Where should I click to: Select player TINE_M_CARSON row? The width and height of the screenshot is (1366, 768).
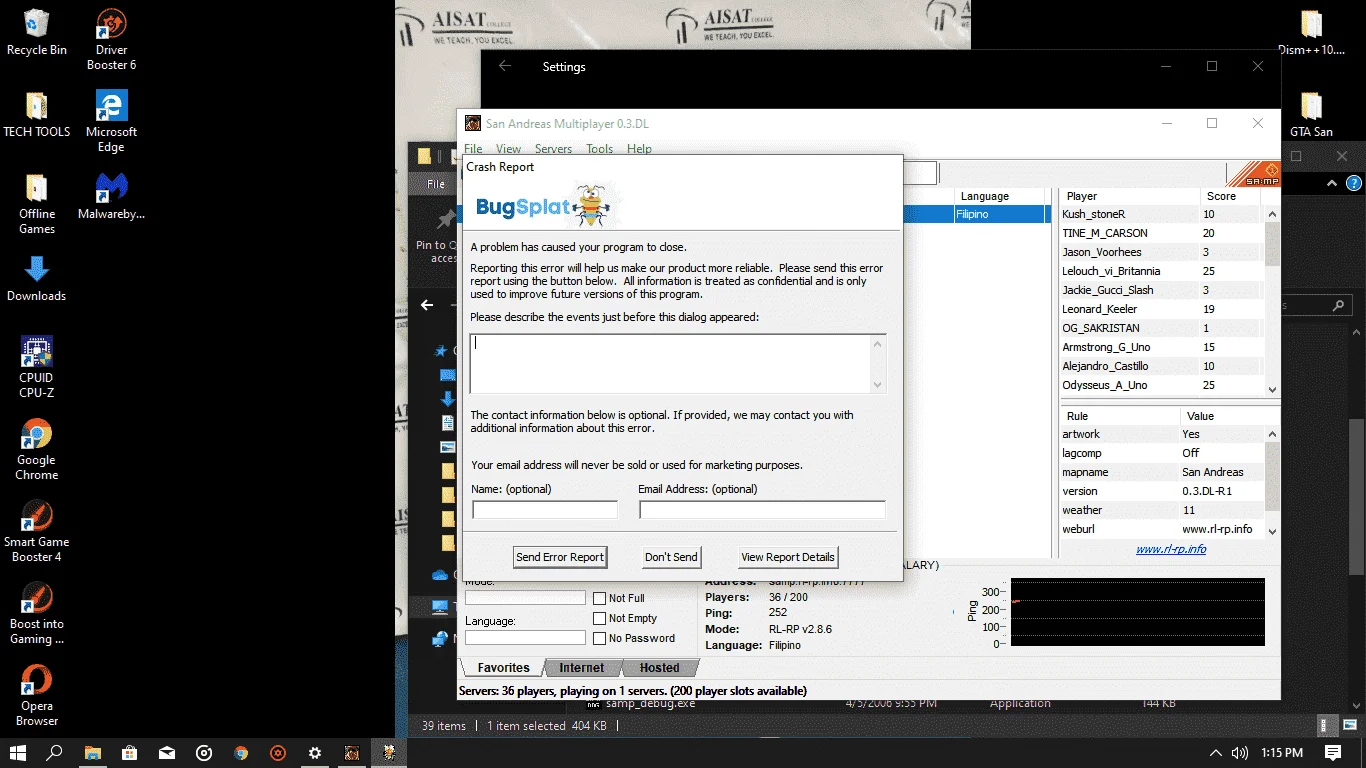(x=1161, y=233)
